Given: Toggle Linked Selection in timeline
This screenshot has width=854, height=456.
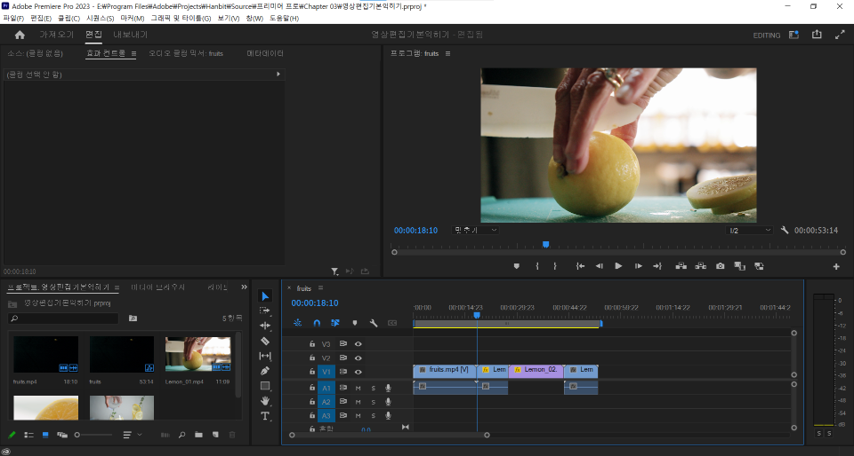Looking at the screenshot, I should pyautogui.click(x=335, y=323).
